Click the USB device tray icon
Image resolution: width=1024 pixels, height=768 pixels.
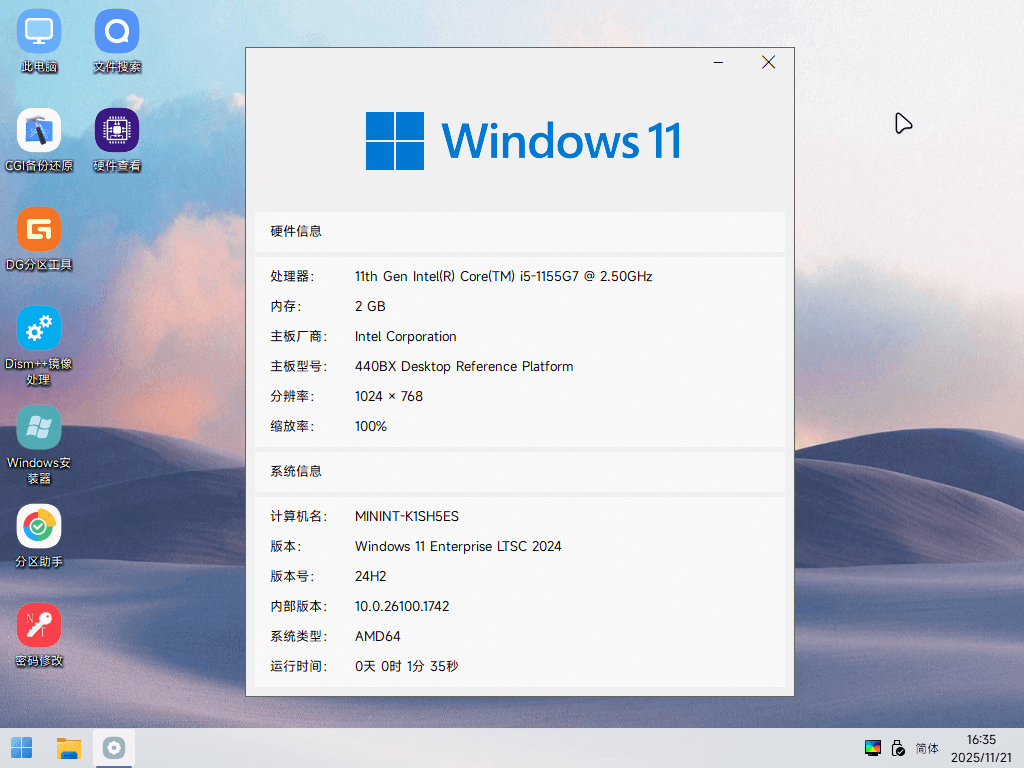(x=899, y=748)
